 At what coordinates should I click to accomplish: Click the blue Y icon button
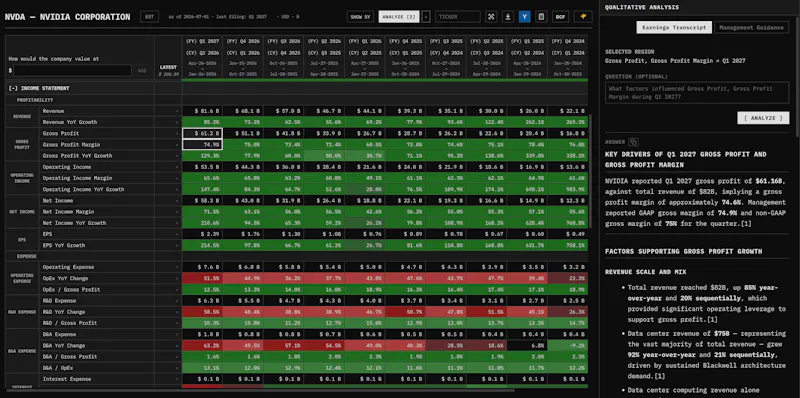(524, 17)
